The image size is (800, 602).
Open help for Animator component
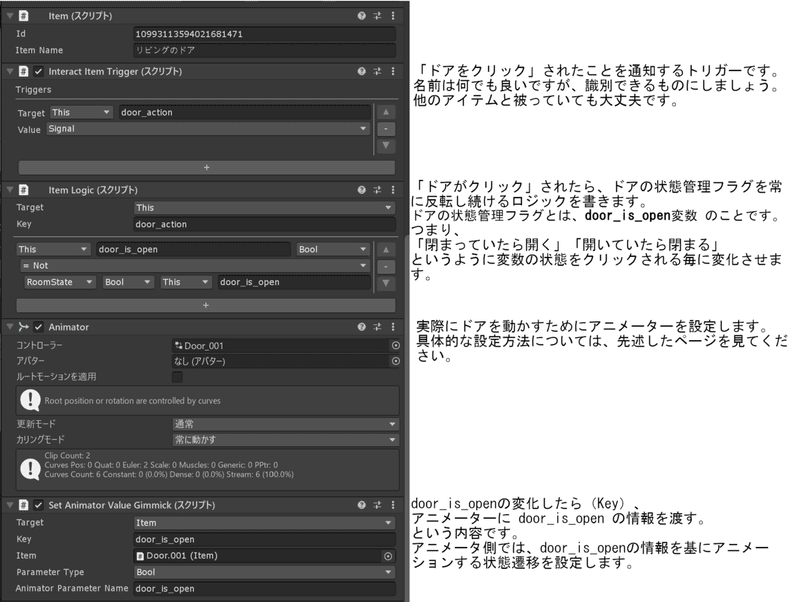[362, 327]
